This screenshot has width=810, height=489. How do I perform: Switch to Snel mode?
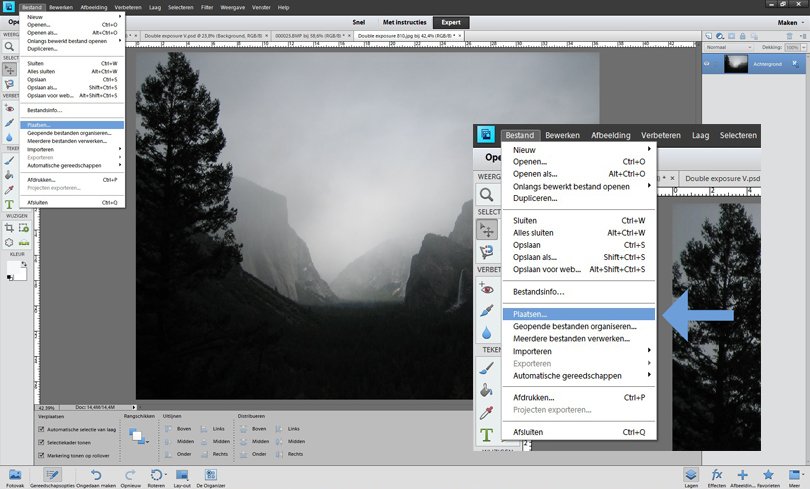pyautogui.click(x=359, y=22)
